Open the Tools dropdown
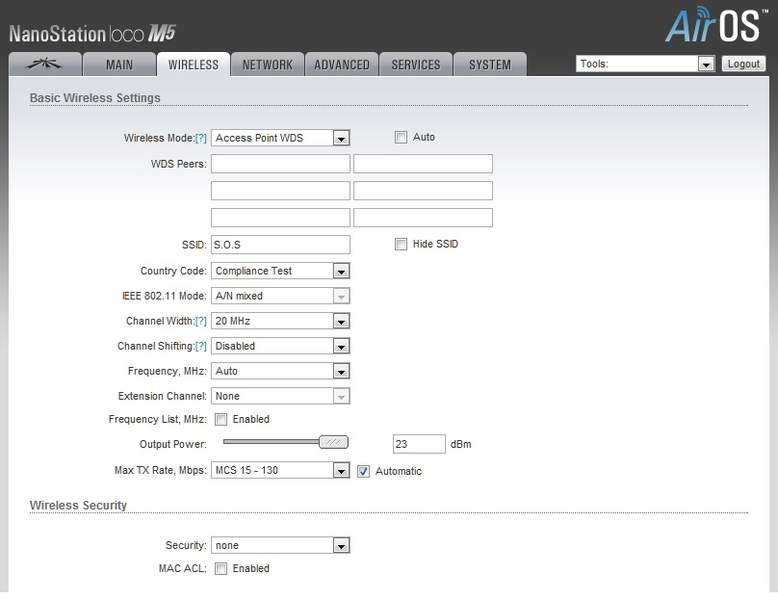Viewport: 778px width, 600px height. click(645, 64)
